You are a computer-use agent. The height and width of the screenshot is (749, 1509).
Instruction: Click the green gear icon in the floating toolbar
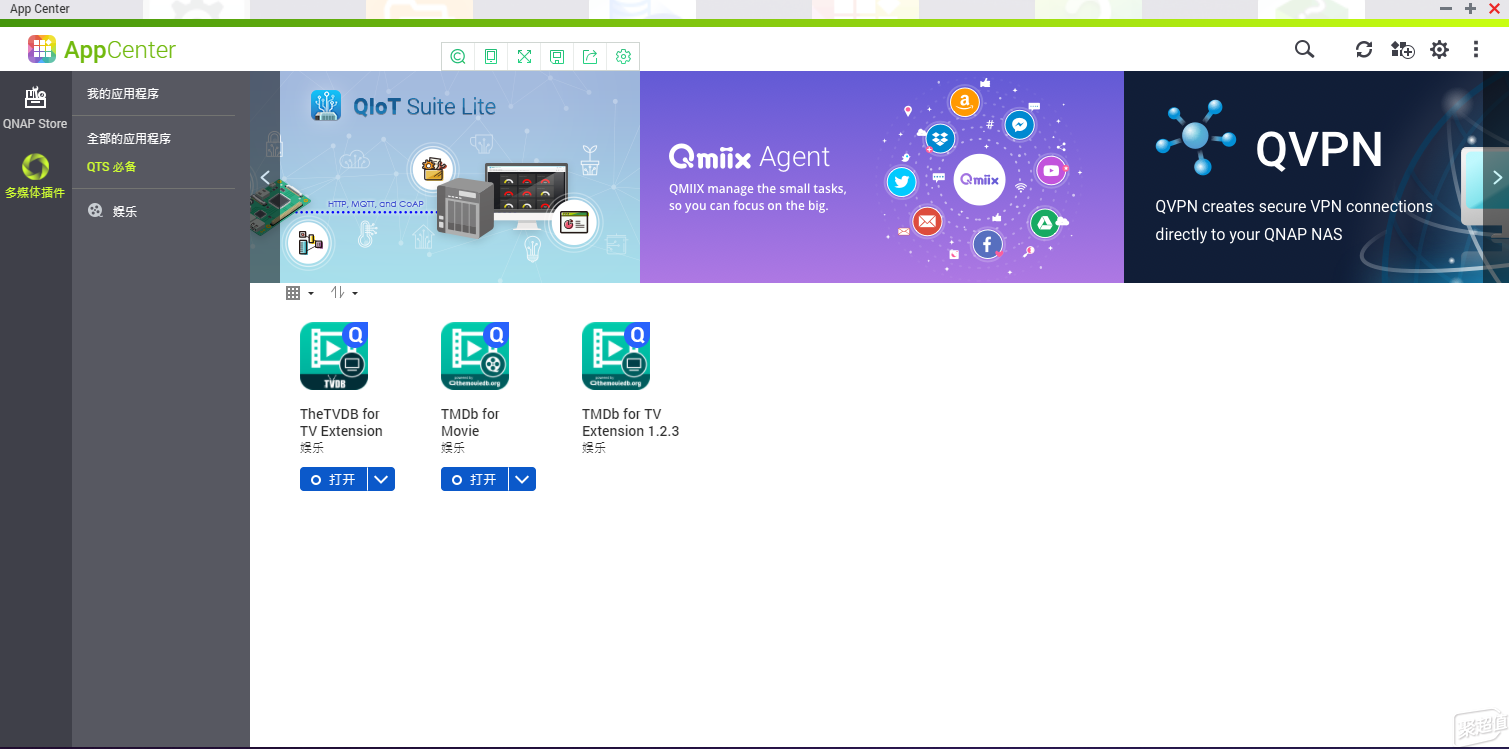tap(623, 57)
